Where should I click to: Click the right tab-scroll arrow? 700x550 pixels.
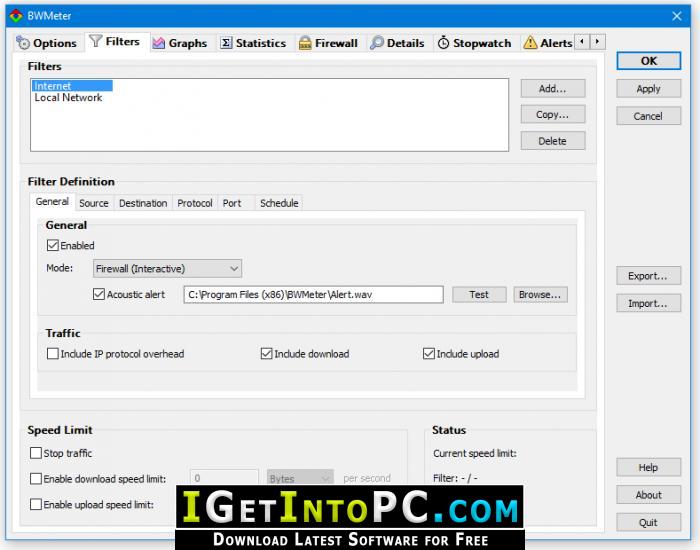pyautogui.click(x=597, y=42)
